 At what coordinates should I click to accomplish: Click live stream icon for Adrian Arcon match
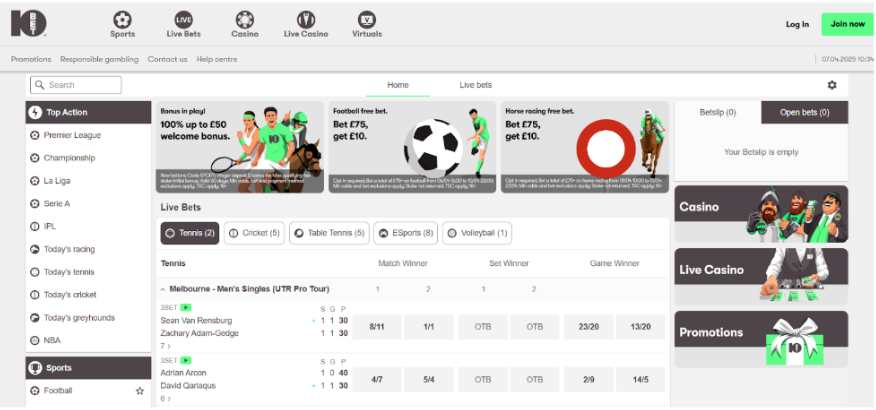point(186,360)
